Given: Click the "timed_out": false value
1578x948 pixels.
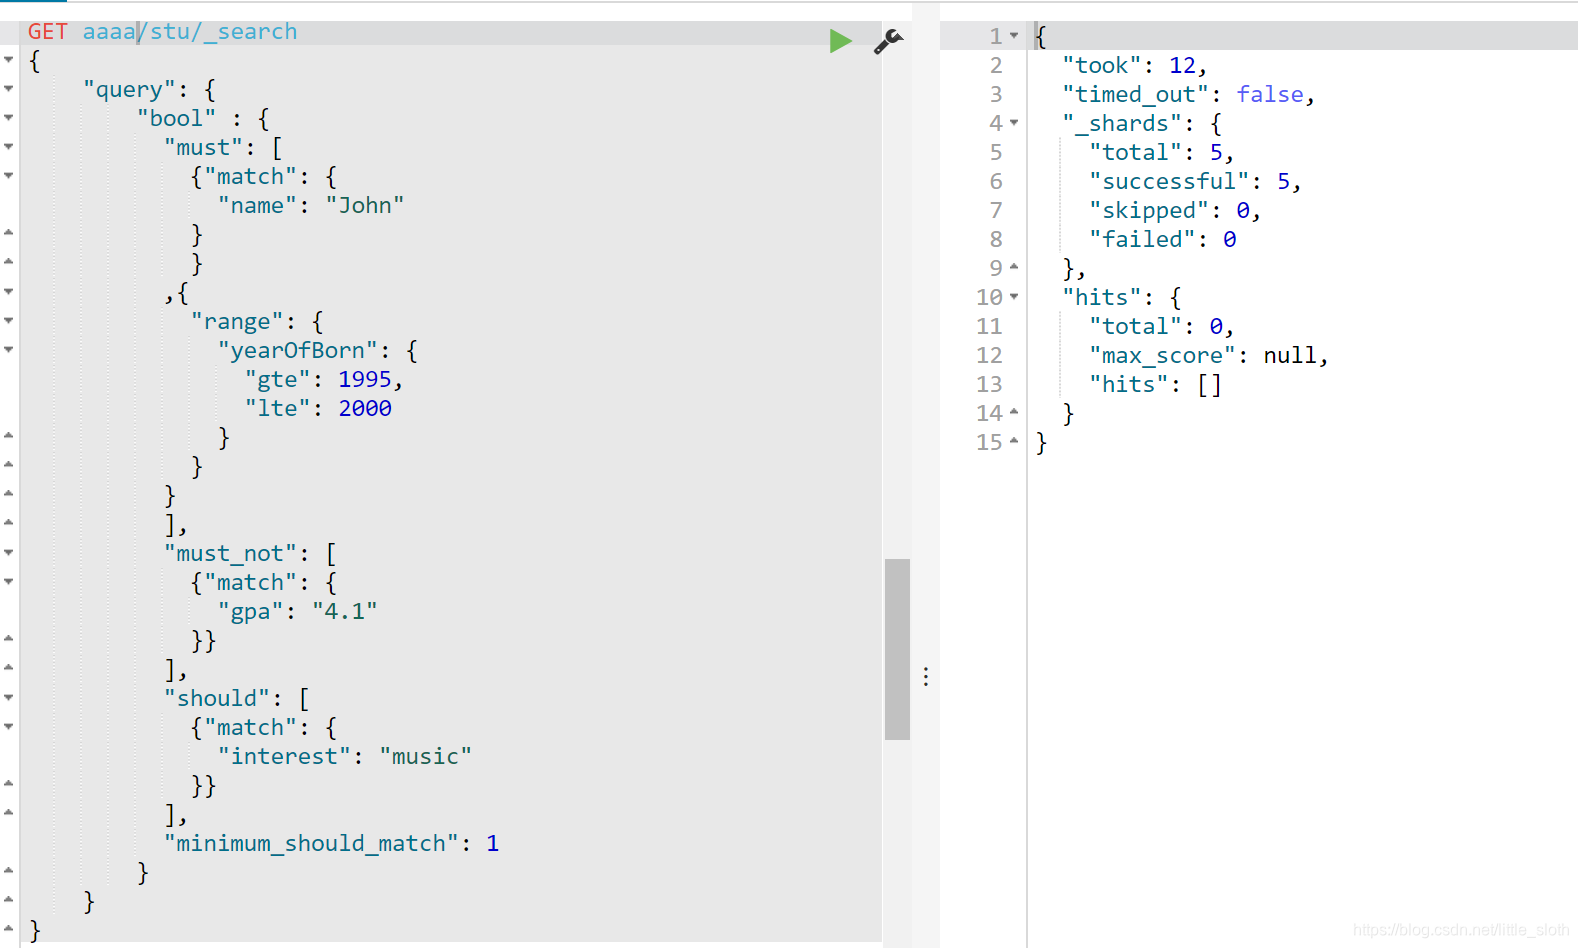Looking at the screenshot, I should (1270, 94).
